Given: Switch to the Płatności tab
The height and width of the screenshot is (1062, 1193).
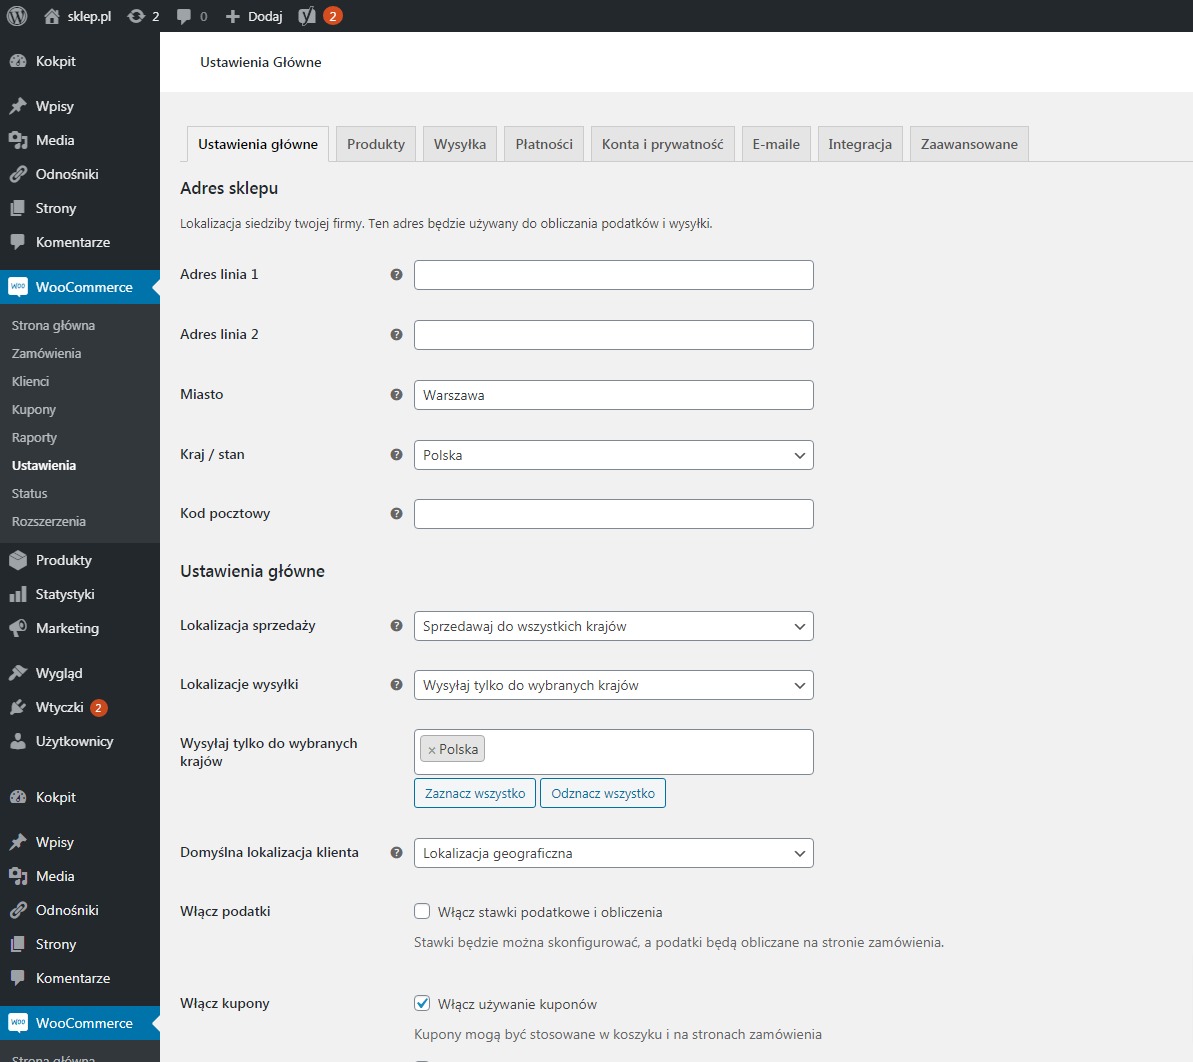Looking at the screenshot, I should point(544,144).
